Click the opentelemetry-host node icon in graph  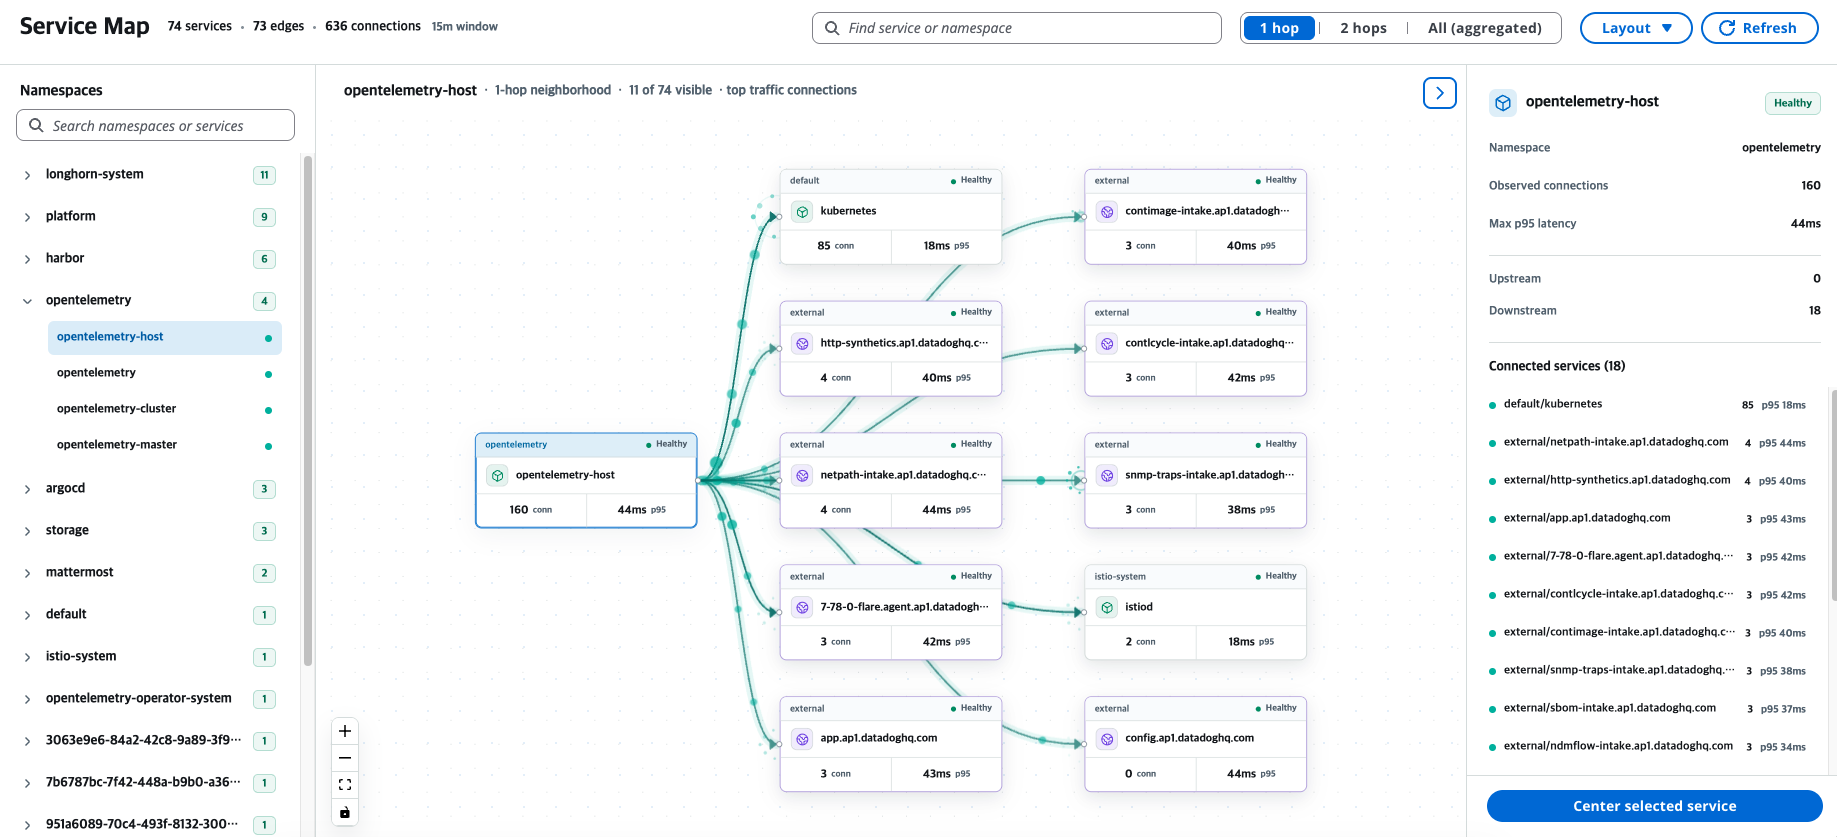click(x=498, y=476)
